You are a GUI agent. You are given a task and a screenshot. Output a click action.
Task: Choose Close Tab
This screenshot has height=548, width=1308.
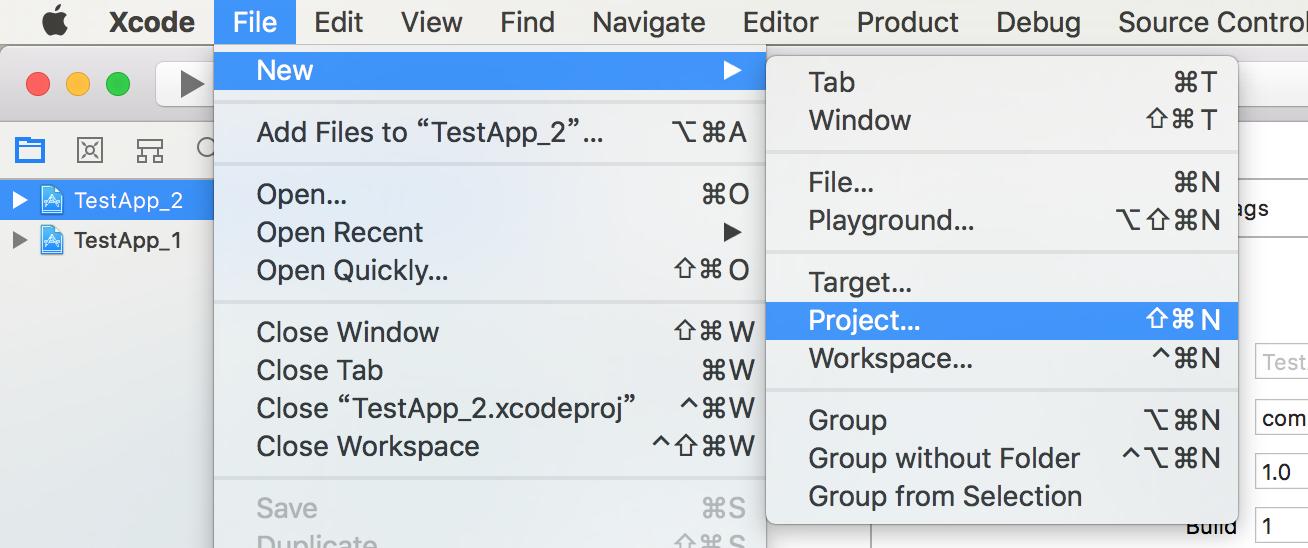[490, 370]
